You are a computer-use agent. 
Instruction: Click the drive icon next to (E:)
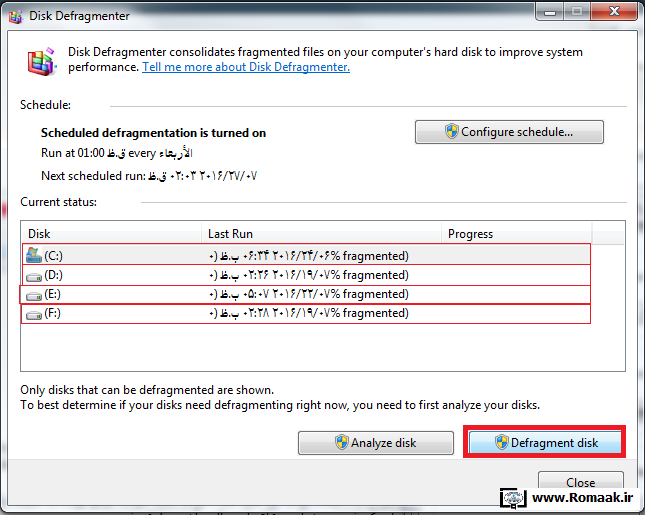coord(34,296)
